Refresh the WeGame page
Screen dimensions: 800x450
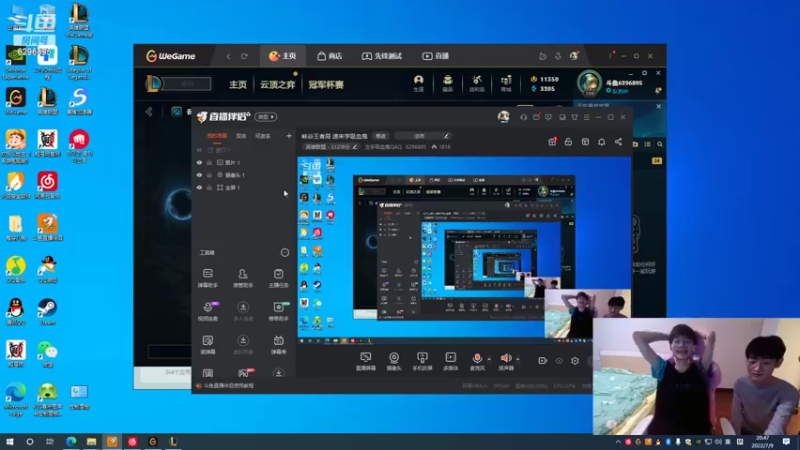[244, 56]
